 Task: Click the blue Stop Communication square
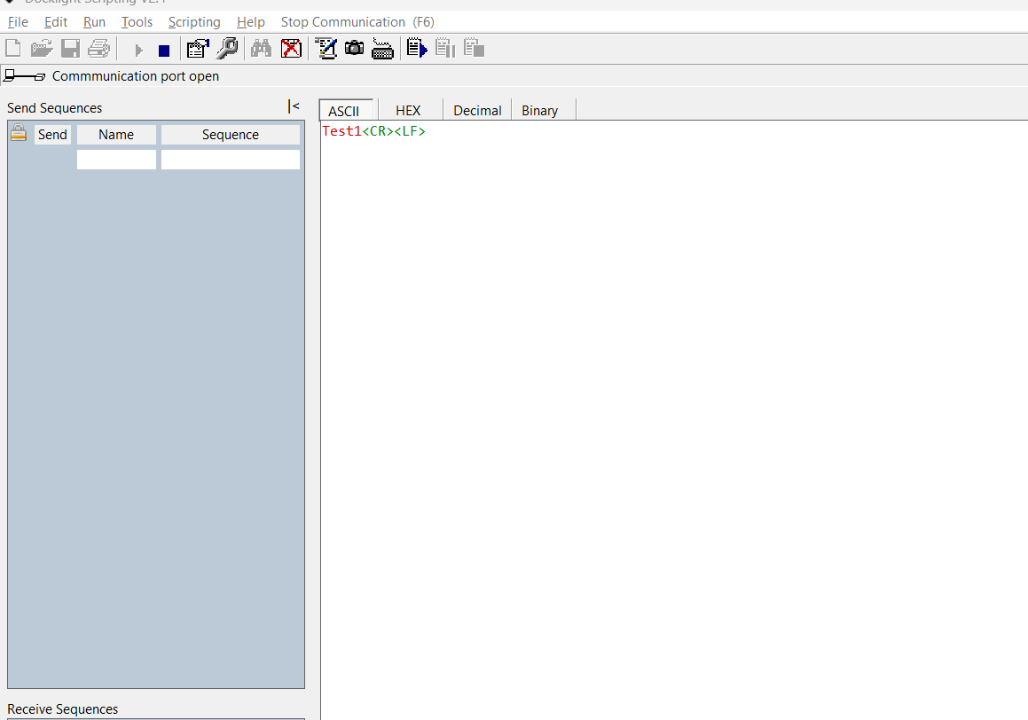click(164, 50)
